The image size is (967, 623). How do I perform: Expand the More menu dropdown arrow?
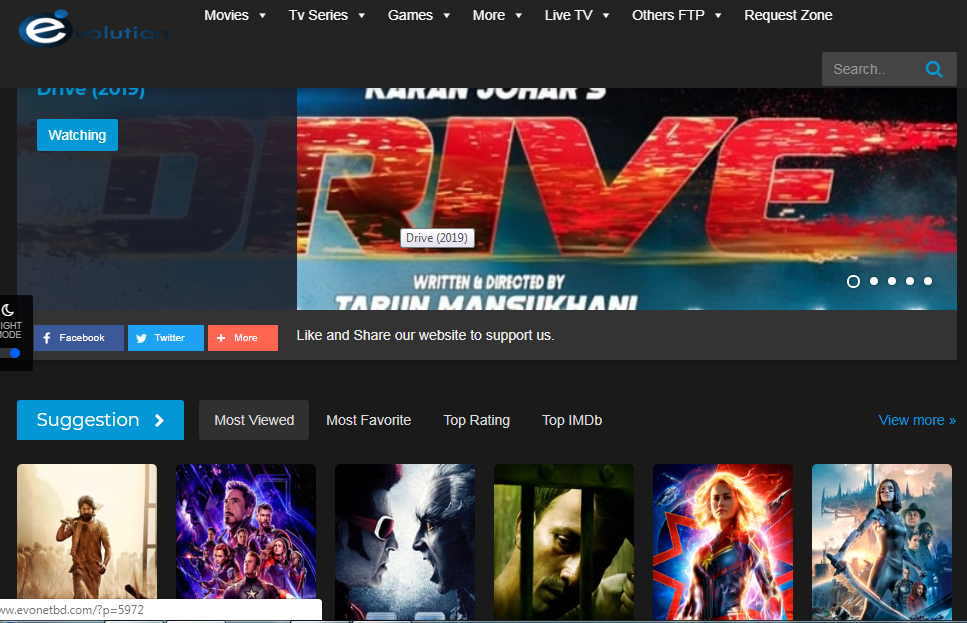pos(519,15)
